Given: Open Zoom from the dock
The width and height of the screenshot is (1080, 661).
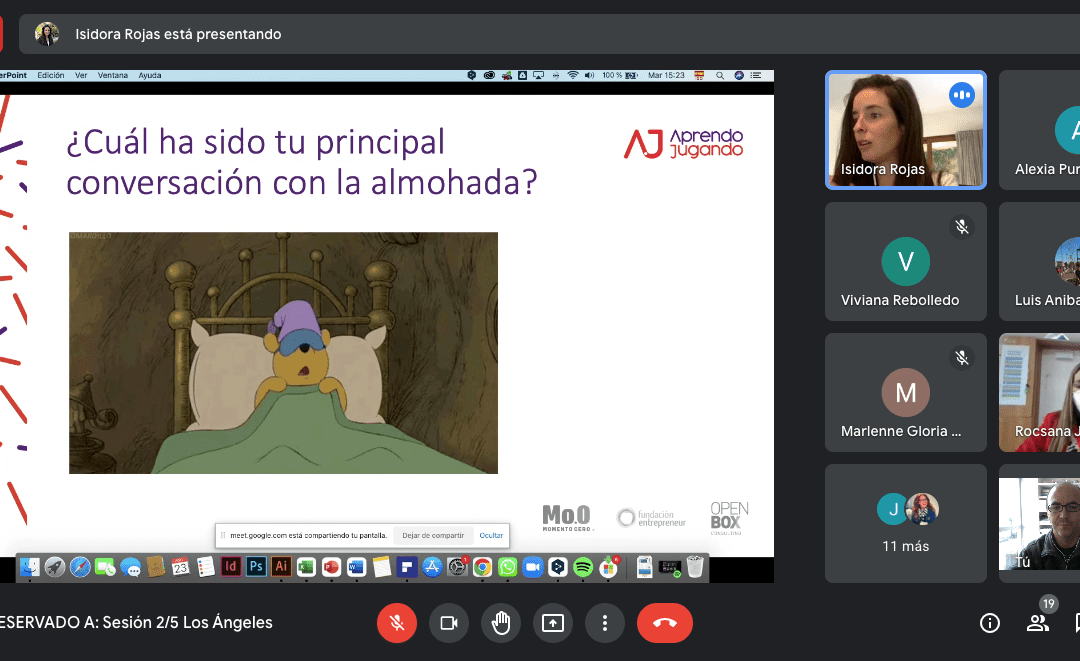Looking at the screenshot, I should coord(532,567).
